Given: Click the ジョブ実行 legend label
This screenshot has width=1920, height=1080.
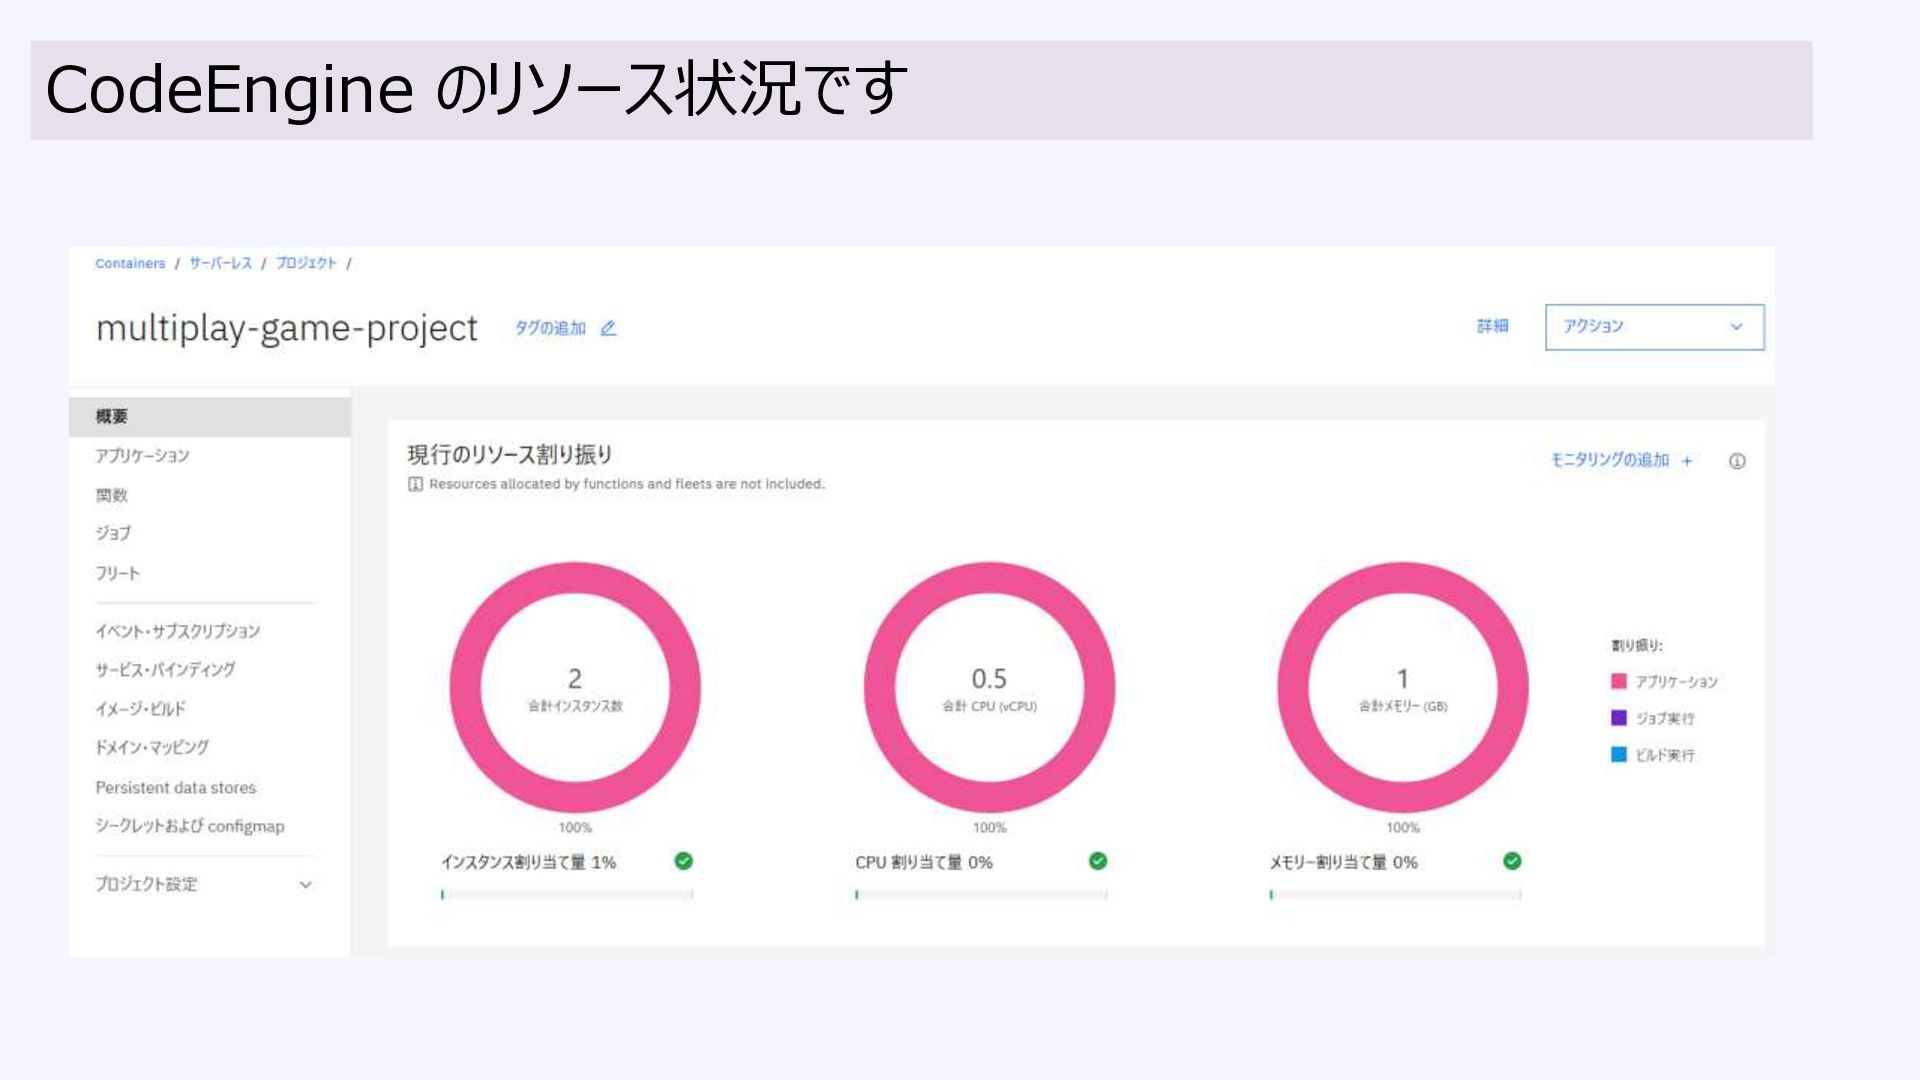Looking at the screenshot, I should [1665, 718].
